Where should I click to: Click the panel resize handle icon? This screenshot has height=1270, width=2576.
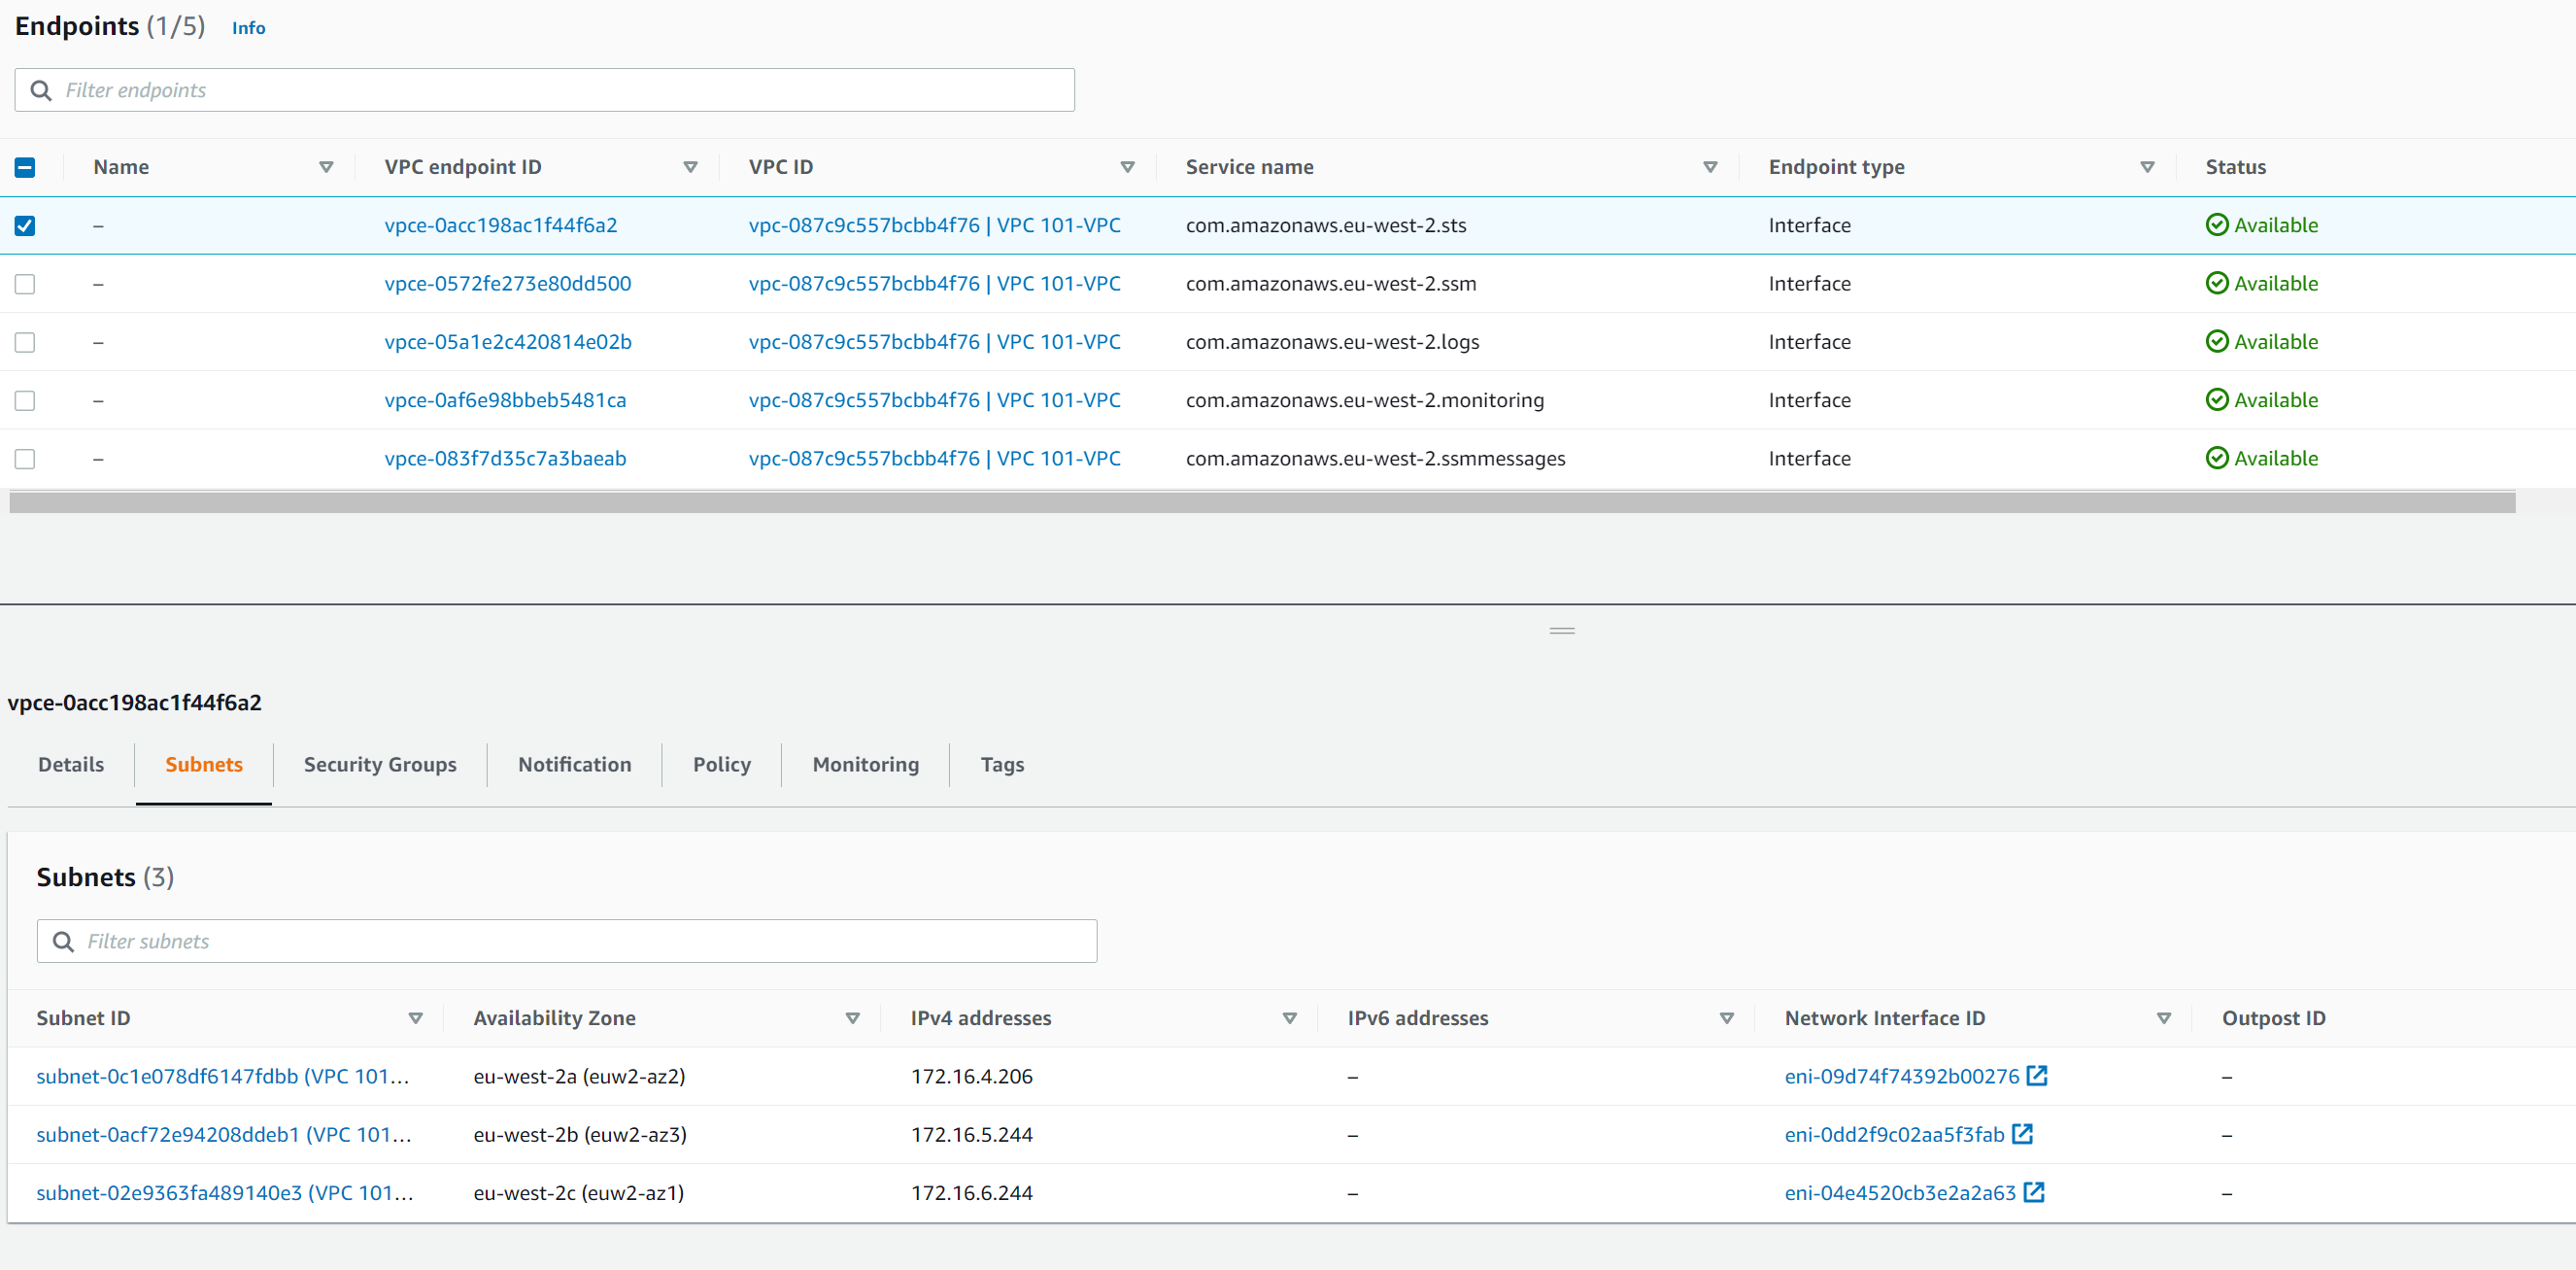pos(1562,631)
